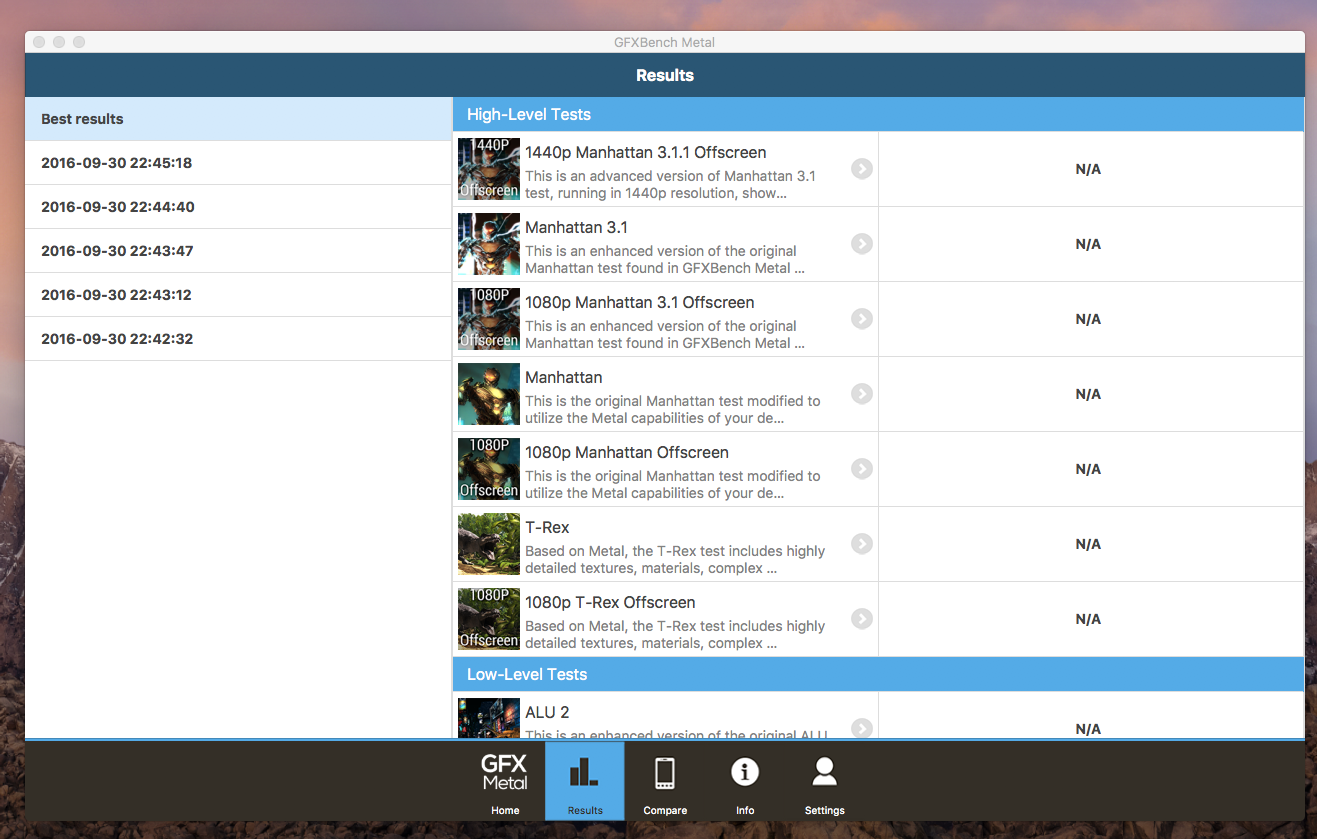
Task: Expand details arrow for 1440p Manhattan 3.1.1 Offscreen
Action: pos(862,169)
